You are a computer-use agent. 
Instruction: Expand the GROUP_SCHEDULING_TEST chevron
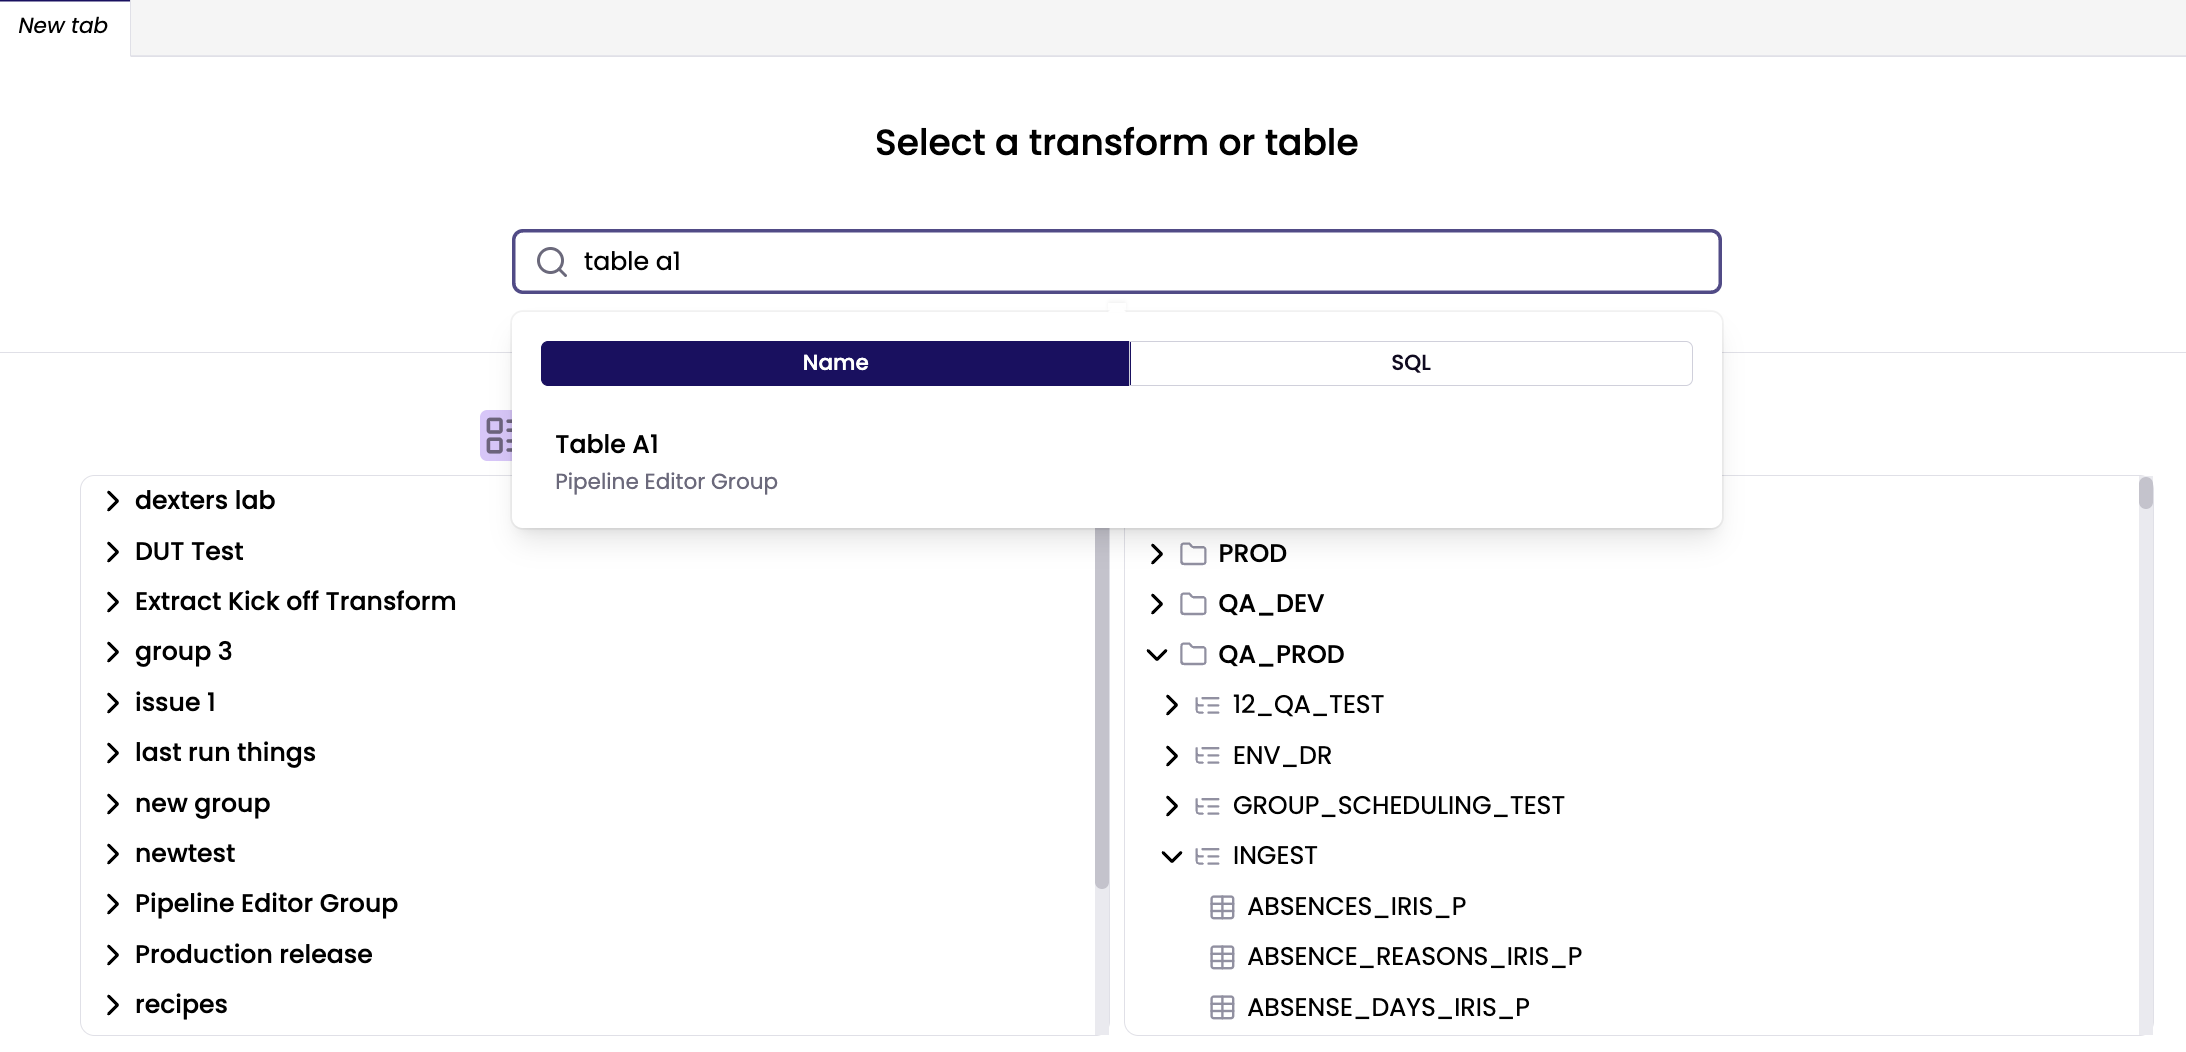pyautogui.click(x=1172, y=805)
